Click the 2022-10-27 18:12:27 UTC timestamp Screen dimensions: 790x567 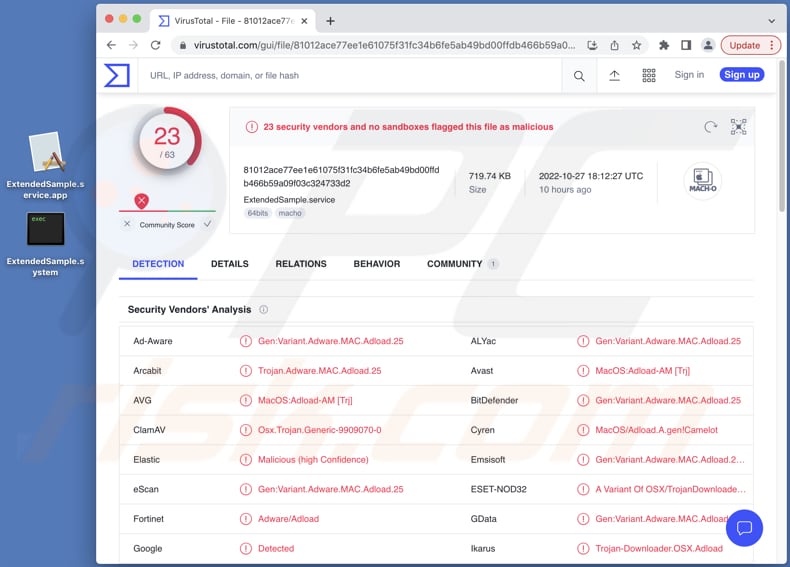click(x=591, y=176)
